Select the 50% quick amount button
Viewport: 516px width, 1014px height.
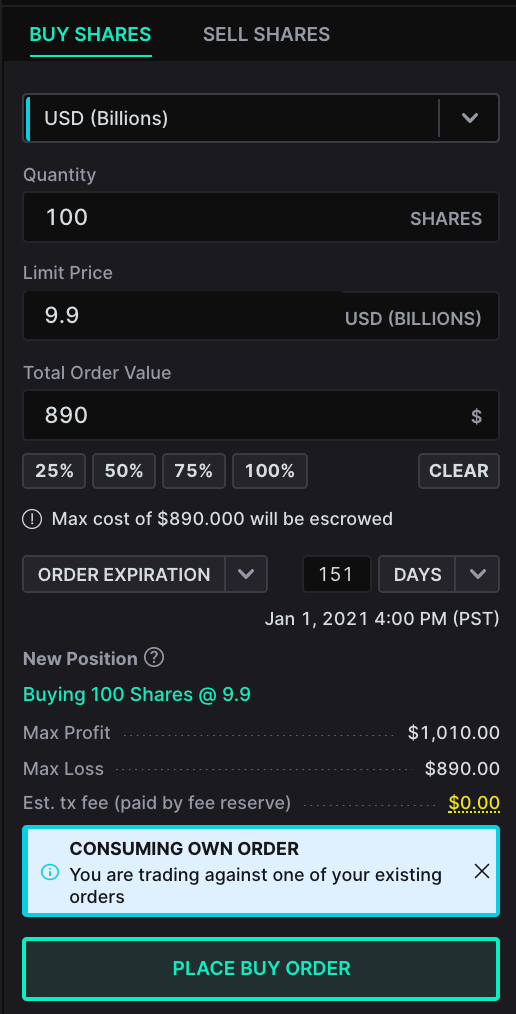pos(124,471)
